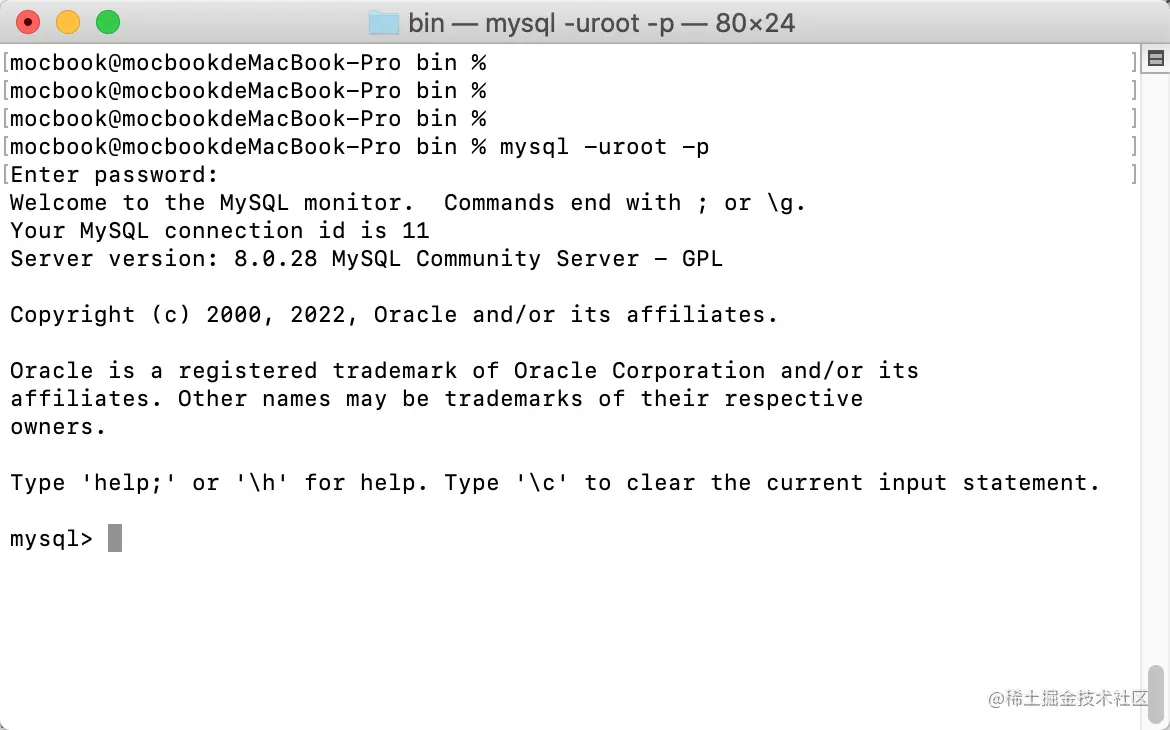Viewport: 1170px width, 730px height.
Task: Click the "mysql -uroot -p" command text
Action: [x=604, y=147]
